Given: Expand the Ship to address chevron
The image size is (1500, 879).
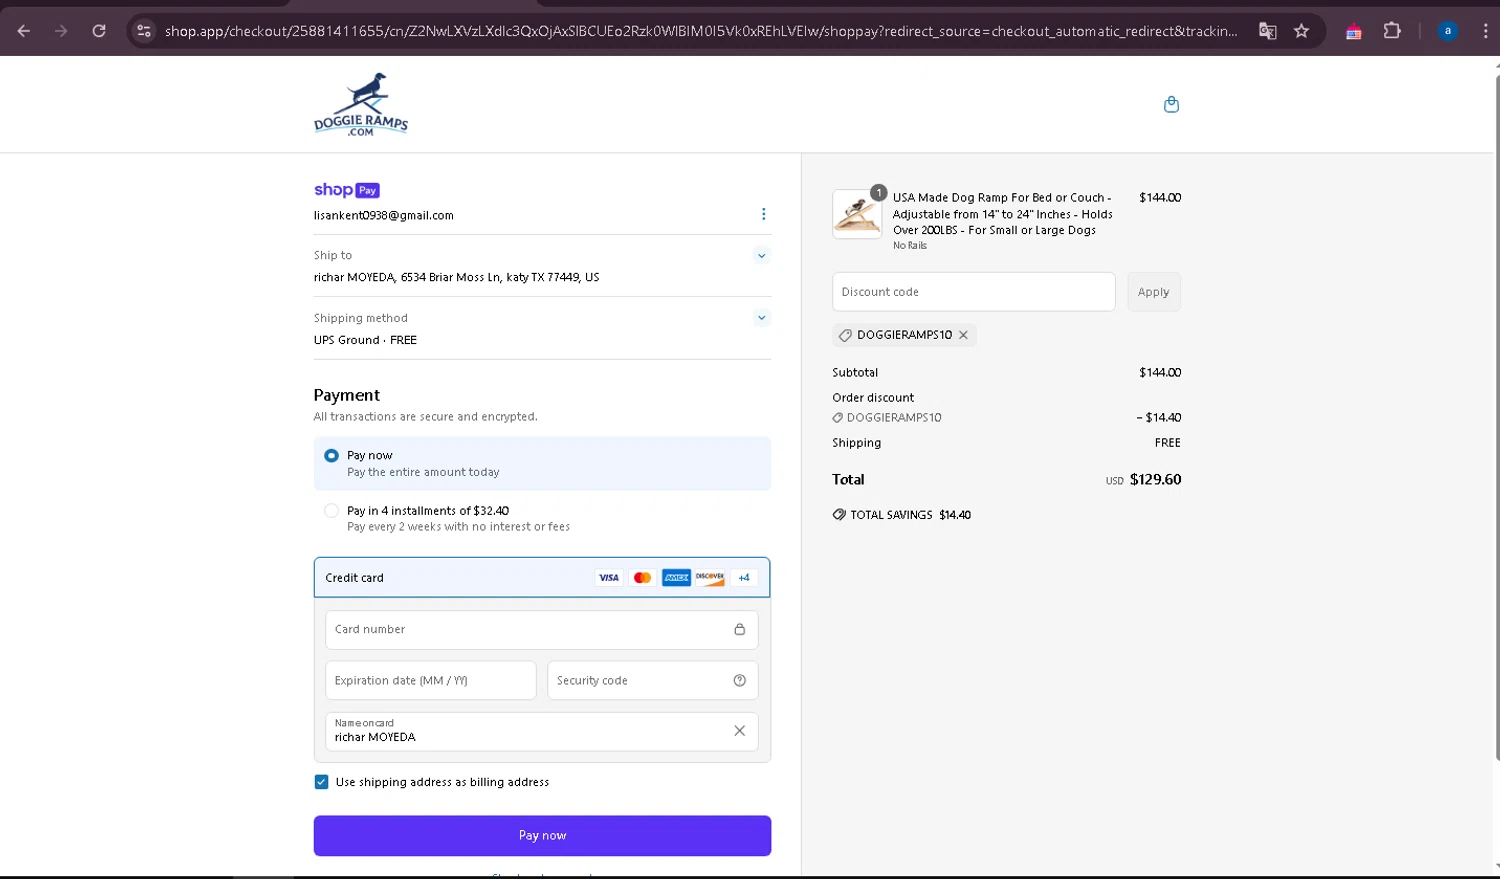Looking at the screenshot, I should click(x=761, y=256).
